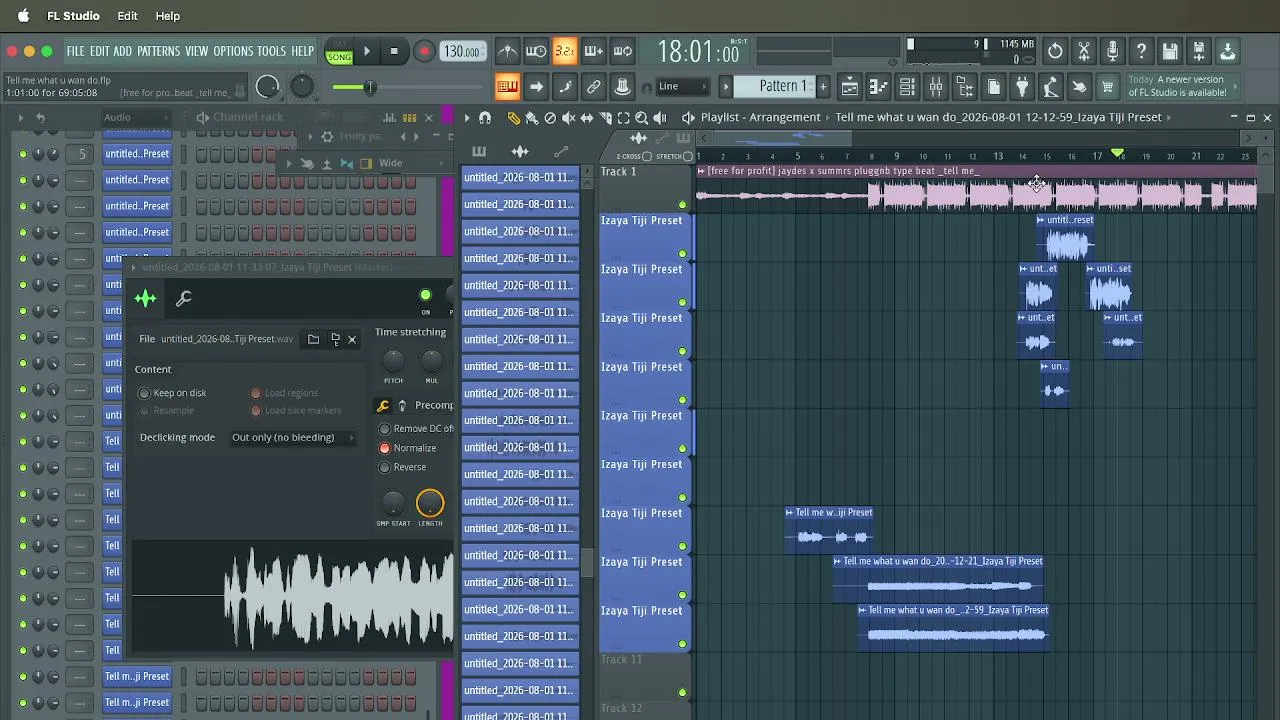Start playback with the play button
Viewport: 1280px width, 720px height.
click(x=367, y=51)
